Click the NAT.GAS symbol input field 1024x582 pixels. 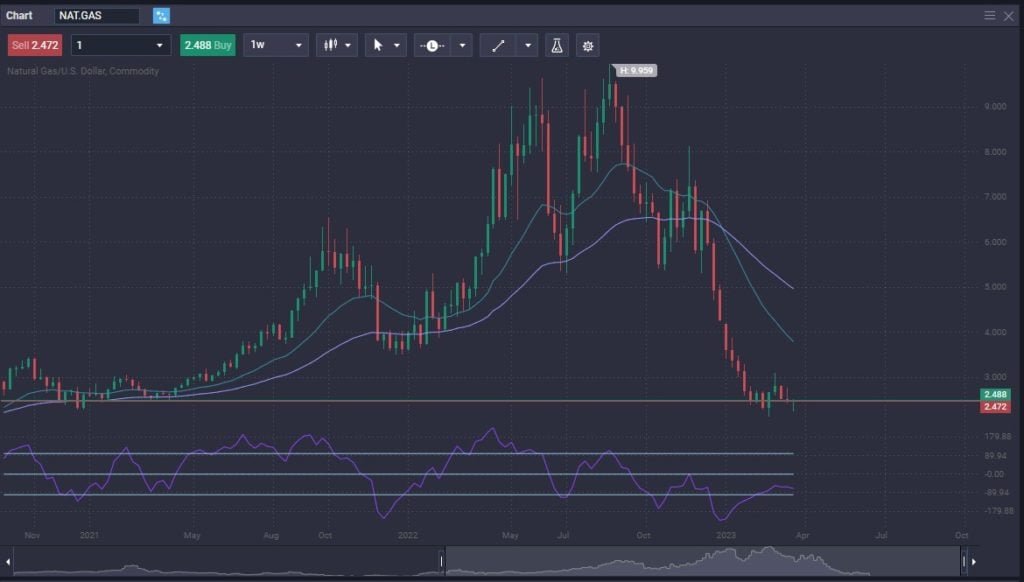[x=97, y=16]
